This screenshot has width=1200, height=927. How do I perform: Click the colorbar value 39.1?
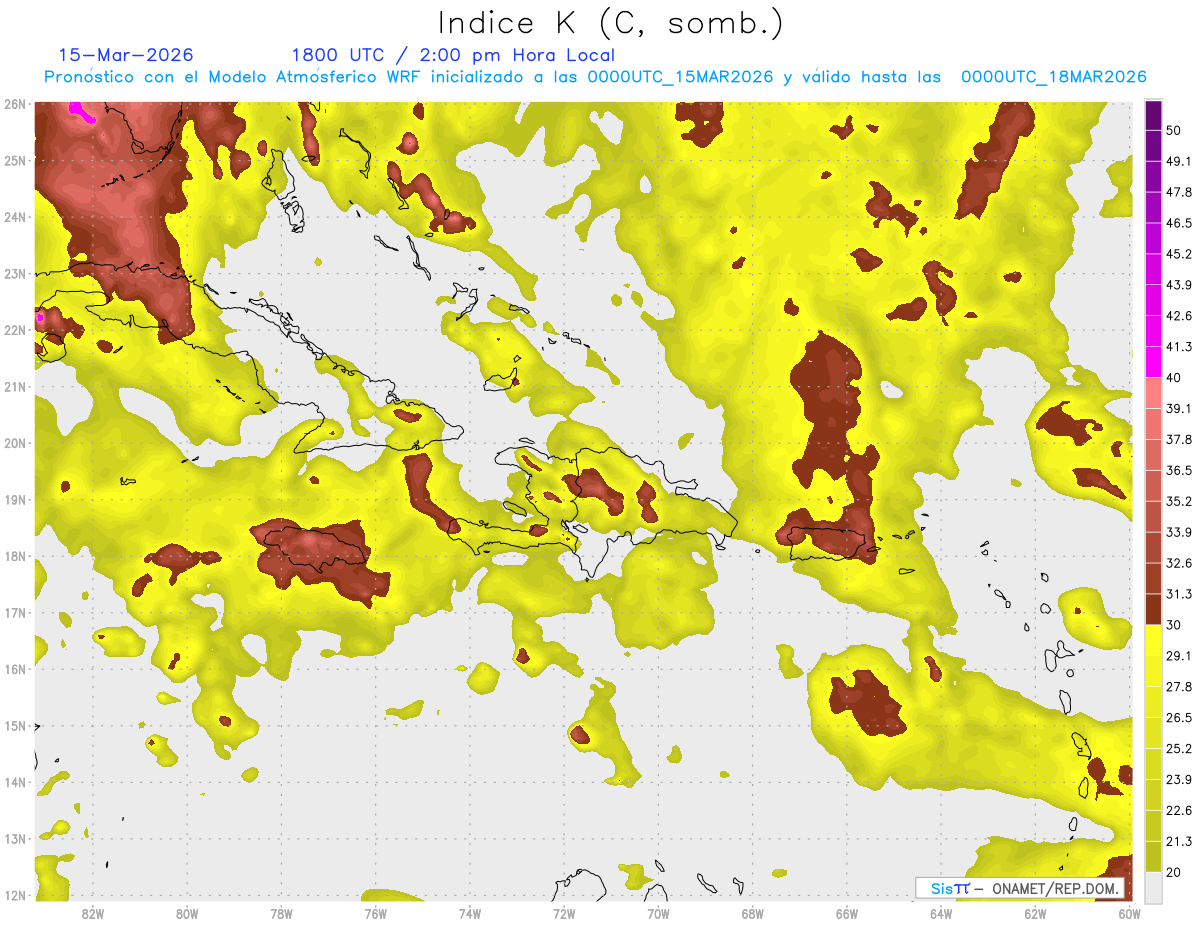pyautogui.click(x=1179, y=408)
